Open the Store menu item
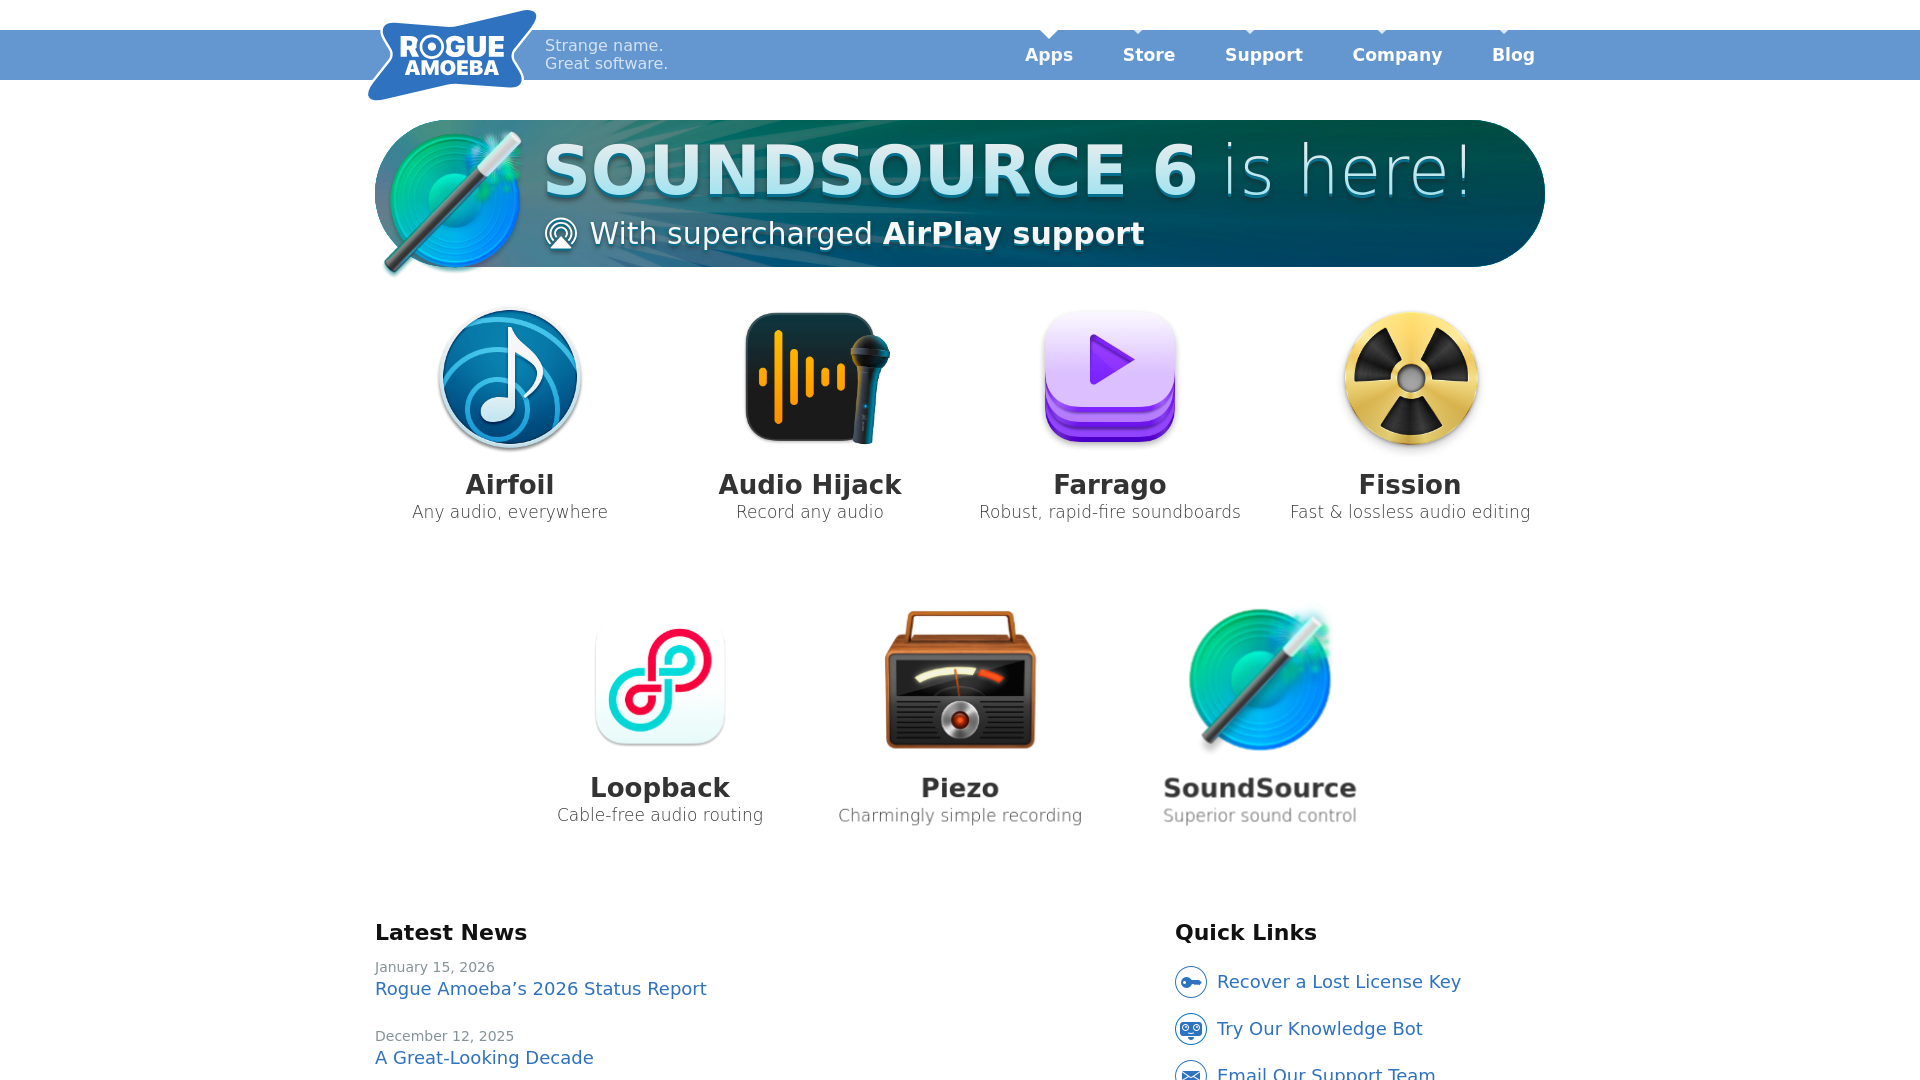 click(1149, 55)
